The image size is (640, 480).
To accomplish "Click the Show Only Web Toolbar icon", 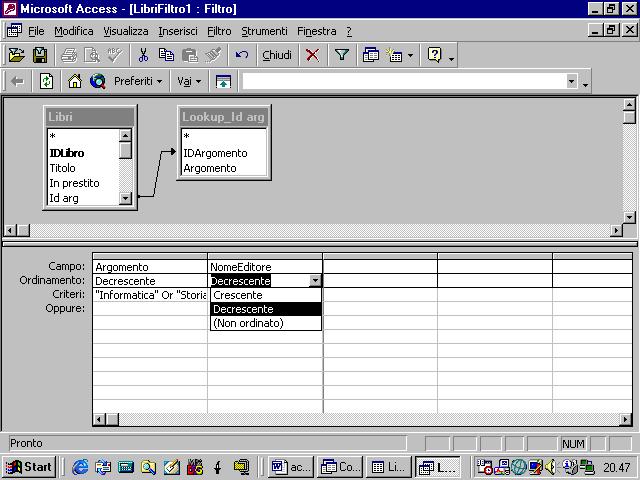I will click(x=223, y=81).
